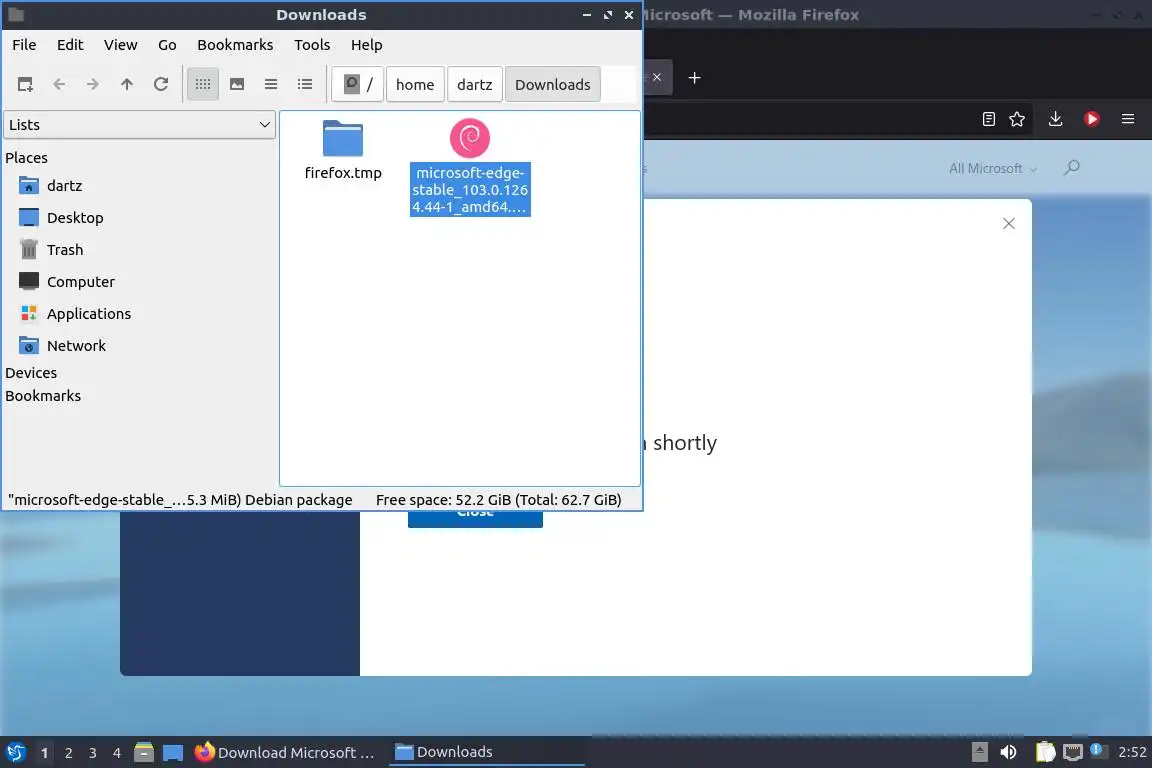Open the Lubuntu application menu
The width and height of the screenshot is (1152, 768).
(x=16, y=753)
